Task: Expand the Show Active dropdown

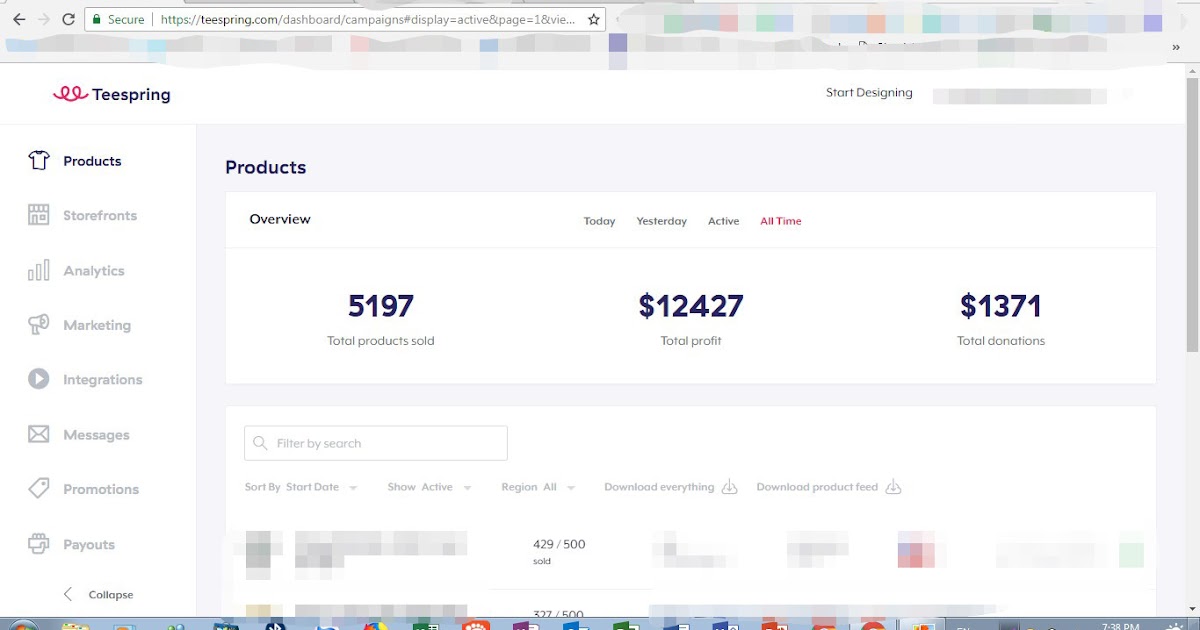Action: click(430, 486)
